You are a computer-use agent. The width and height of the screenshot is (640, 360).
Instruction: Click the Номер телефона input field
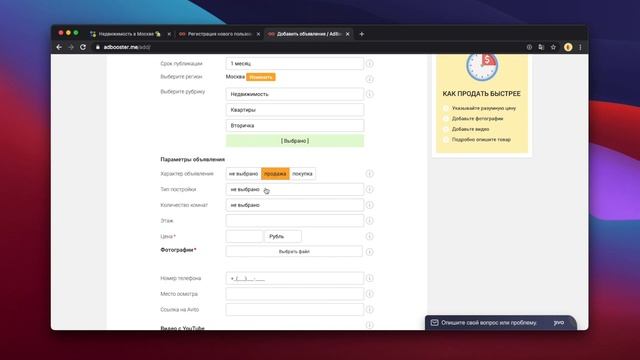click(295, 278)
